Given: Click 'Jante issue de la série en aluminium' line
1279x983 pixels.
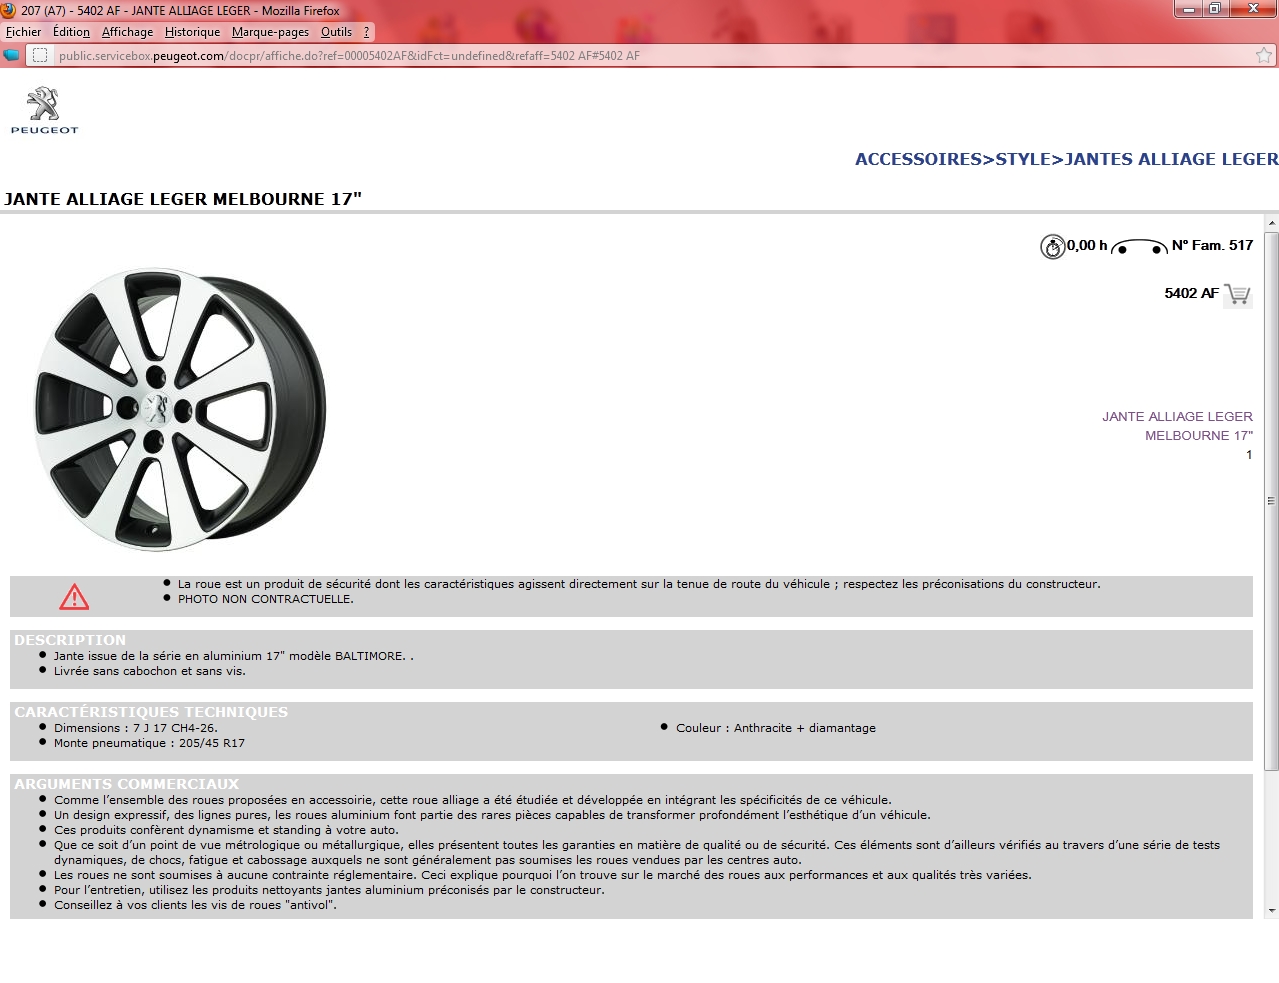Looking at the screenshot, I should pyautogui.click(x=233, y=656).
